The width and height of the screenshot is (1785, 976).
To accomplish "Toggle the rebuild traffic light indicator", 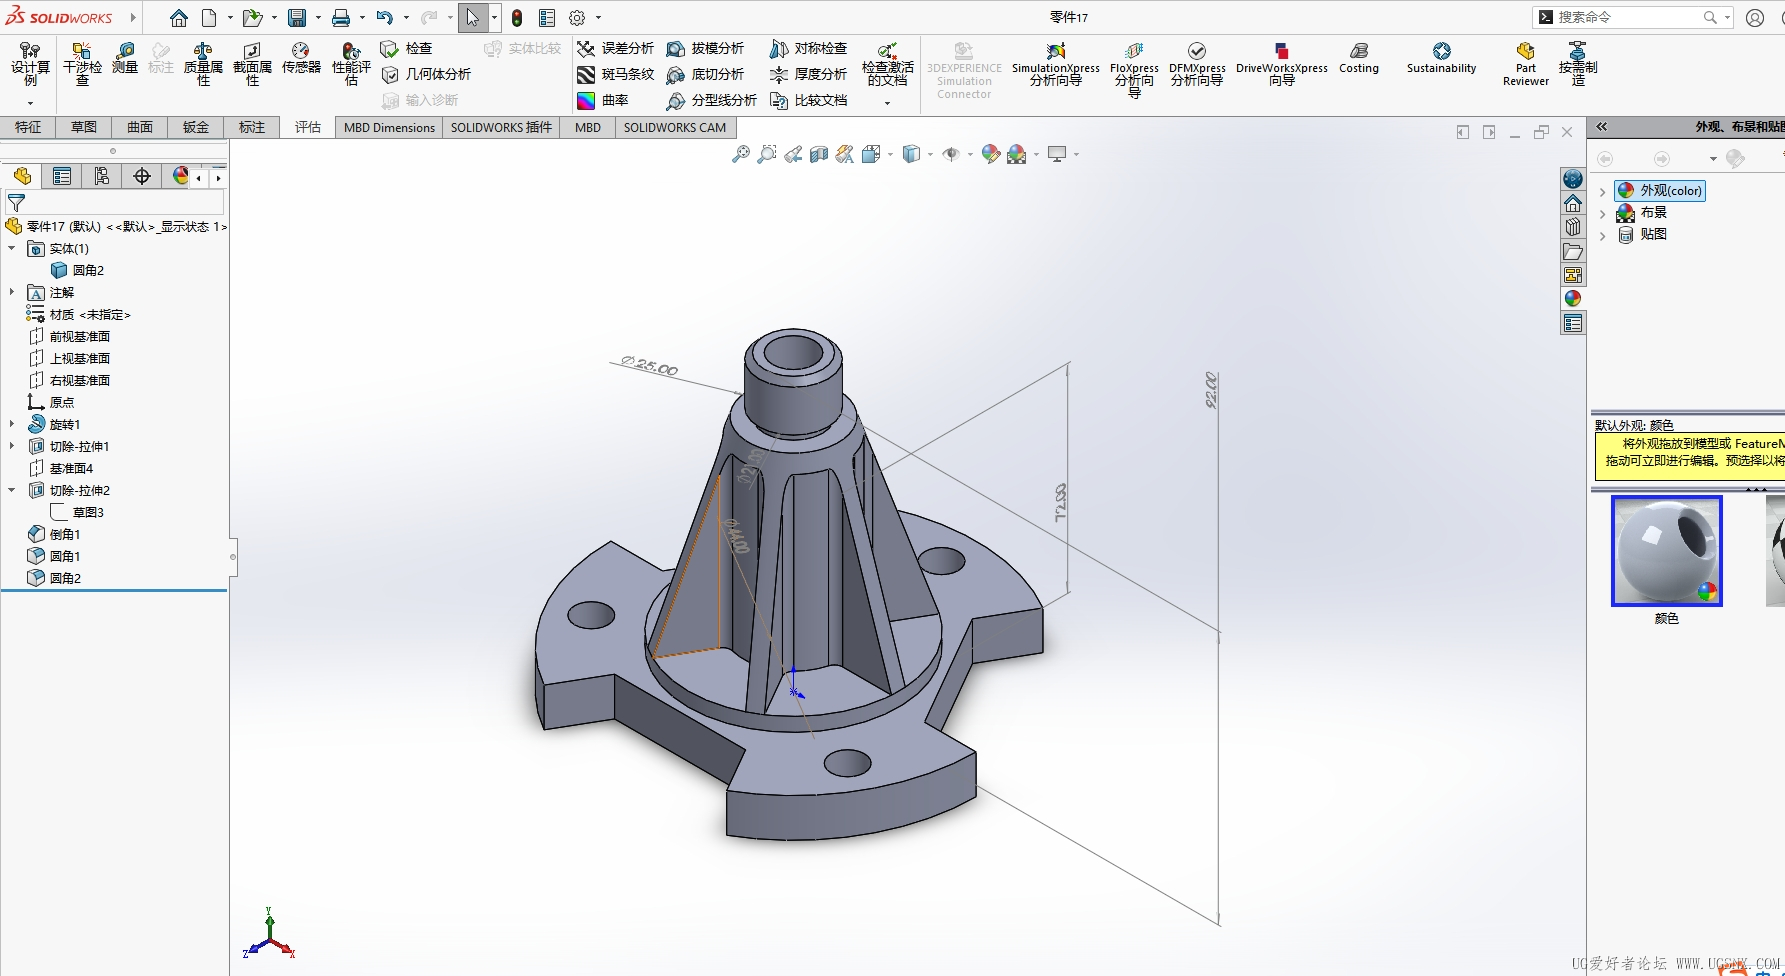I will (x=517, y=18).
